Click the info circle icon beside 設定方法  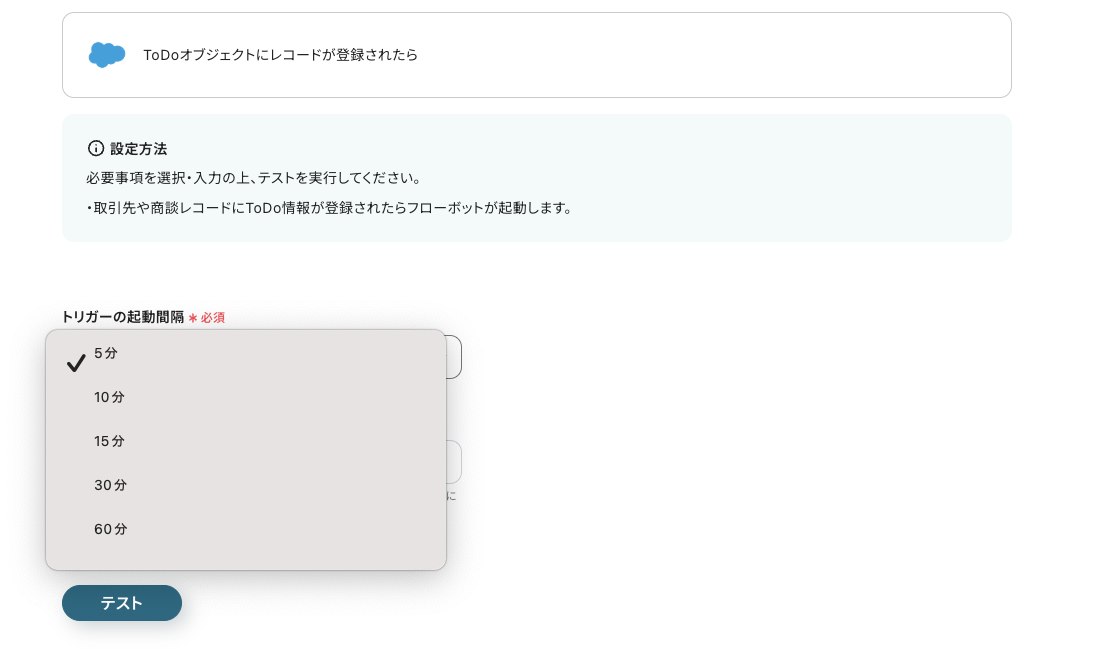coord(96,149)
